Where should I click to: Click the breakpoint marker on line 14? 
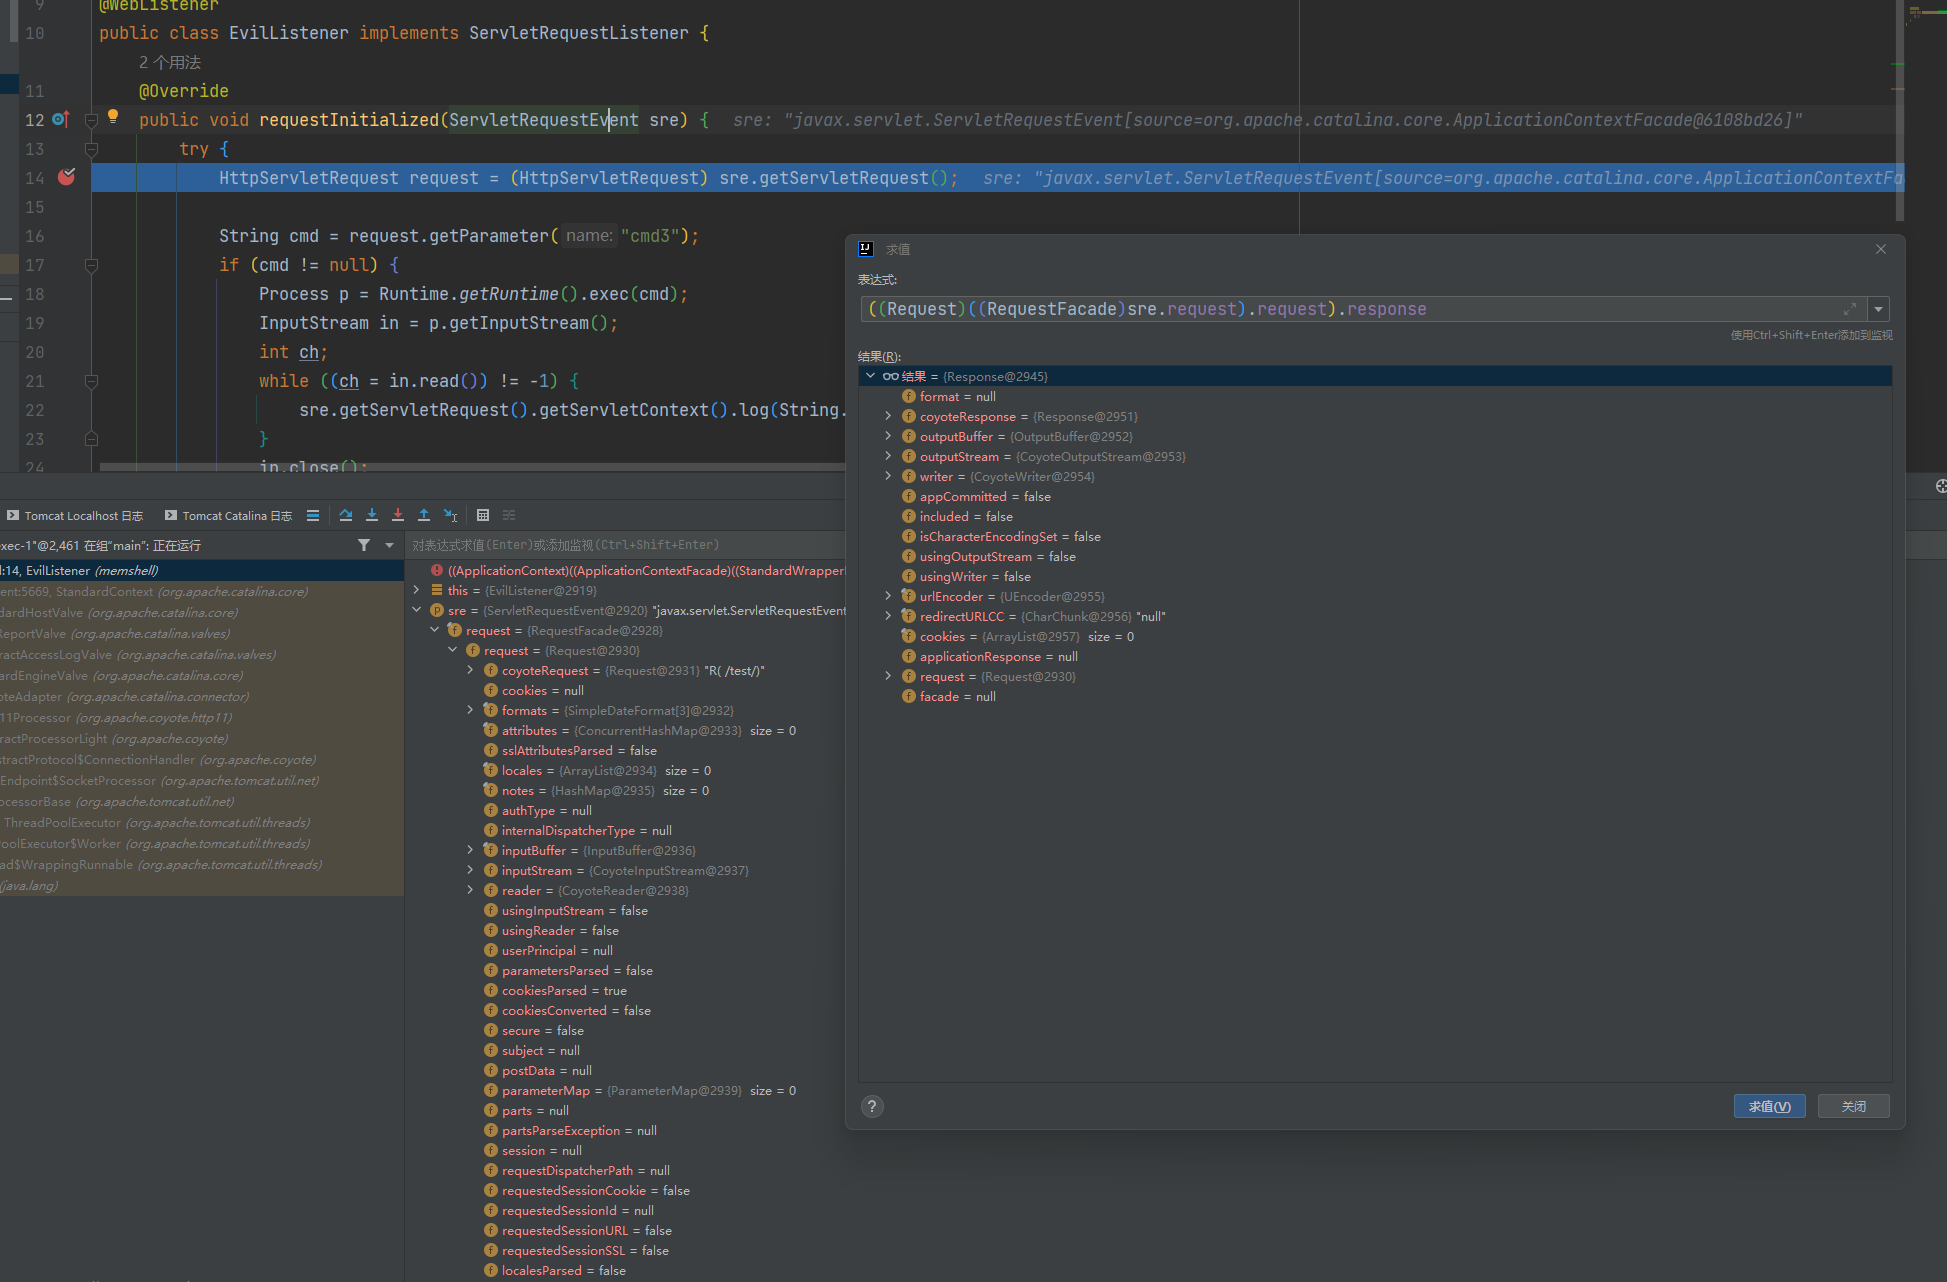(66, 177)
